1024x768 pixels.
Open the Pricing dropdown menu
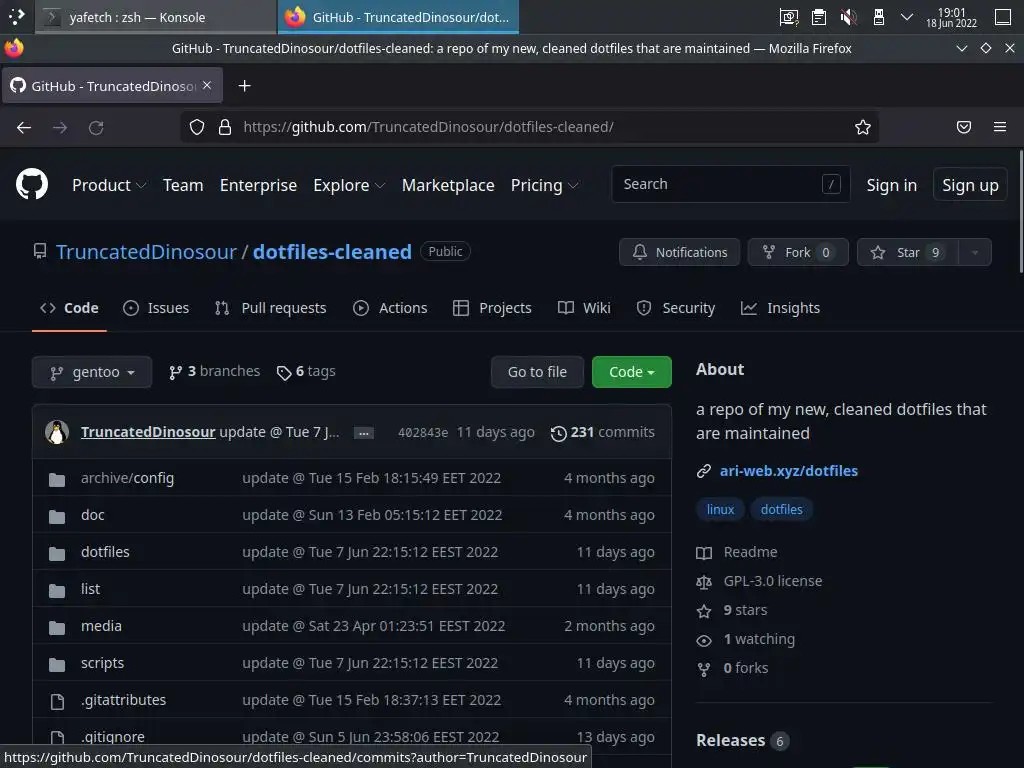point(544,185)
